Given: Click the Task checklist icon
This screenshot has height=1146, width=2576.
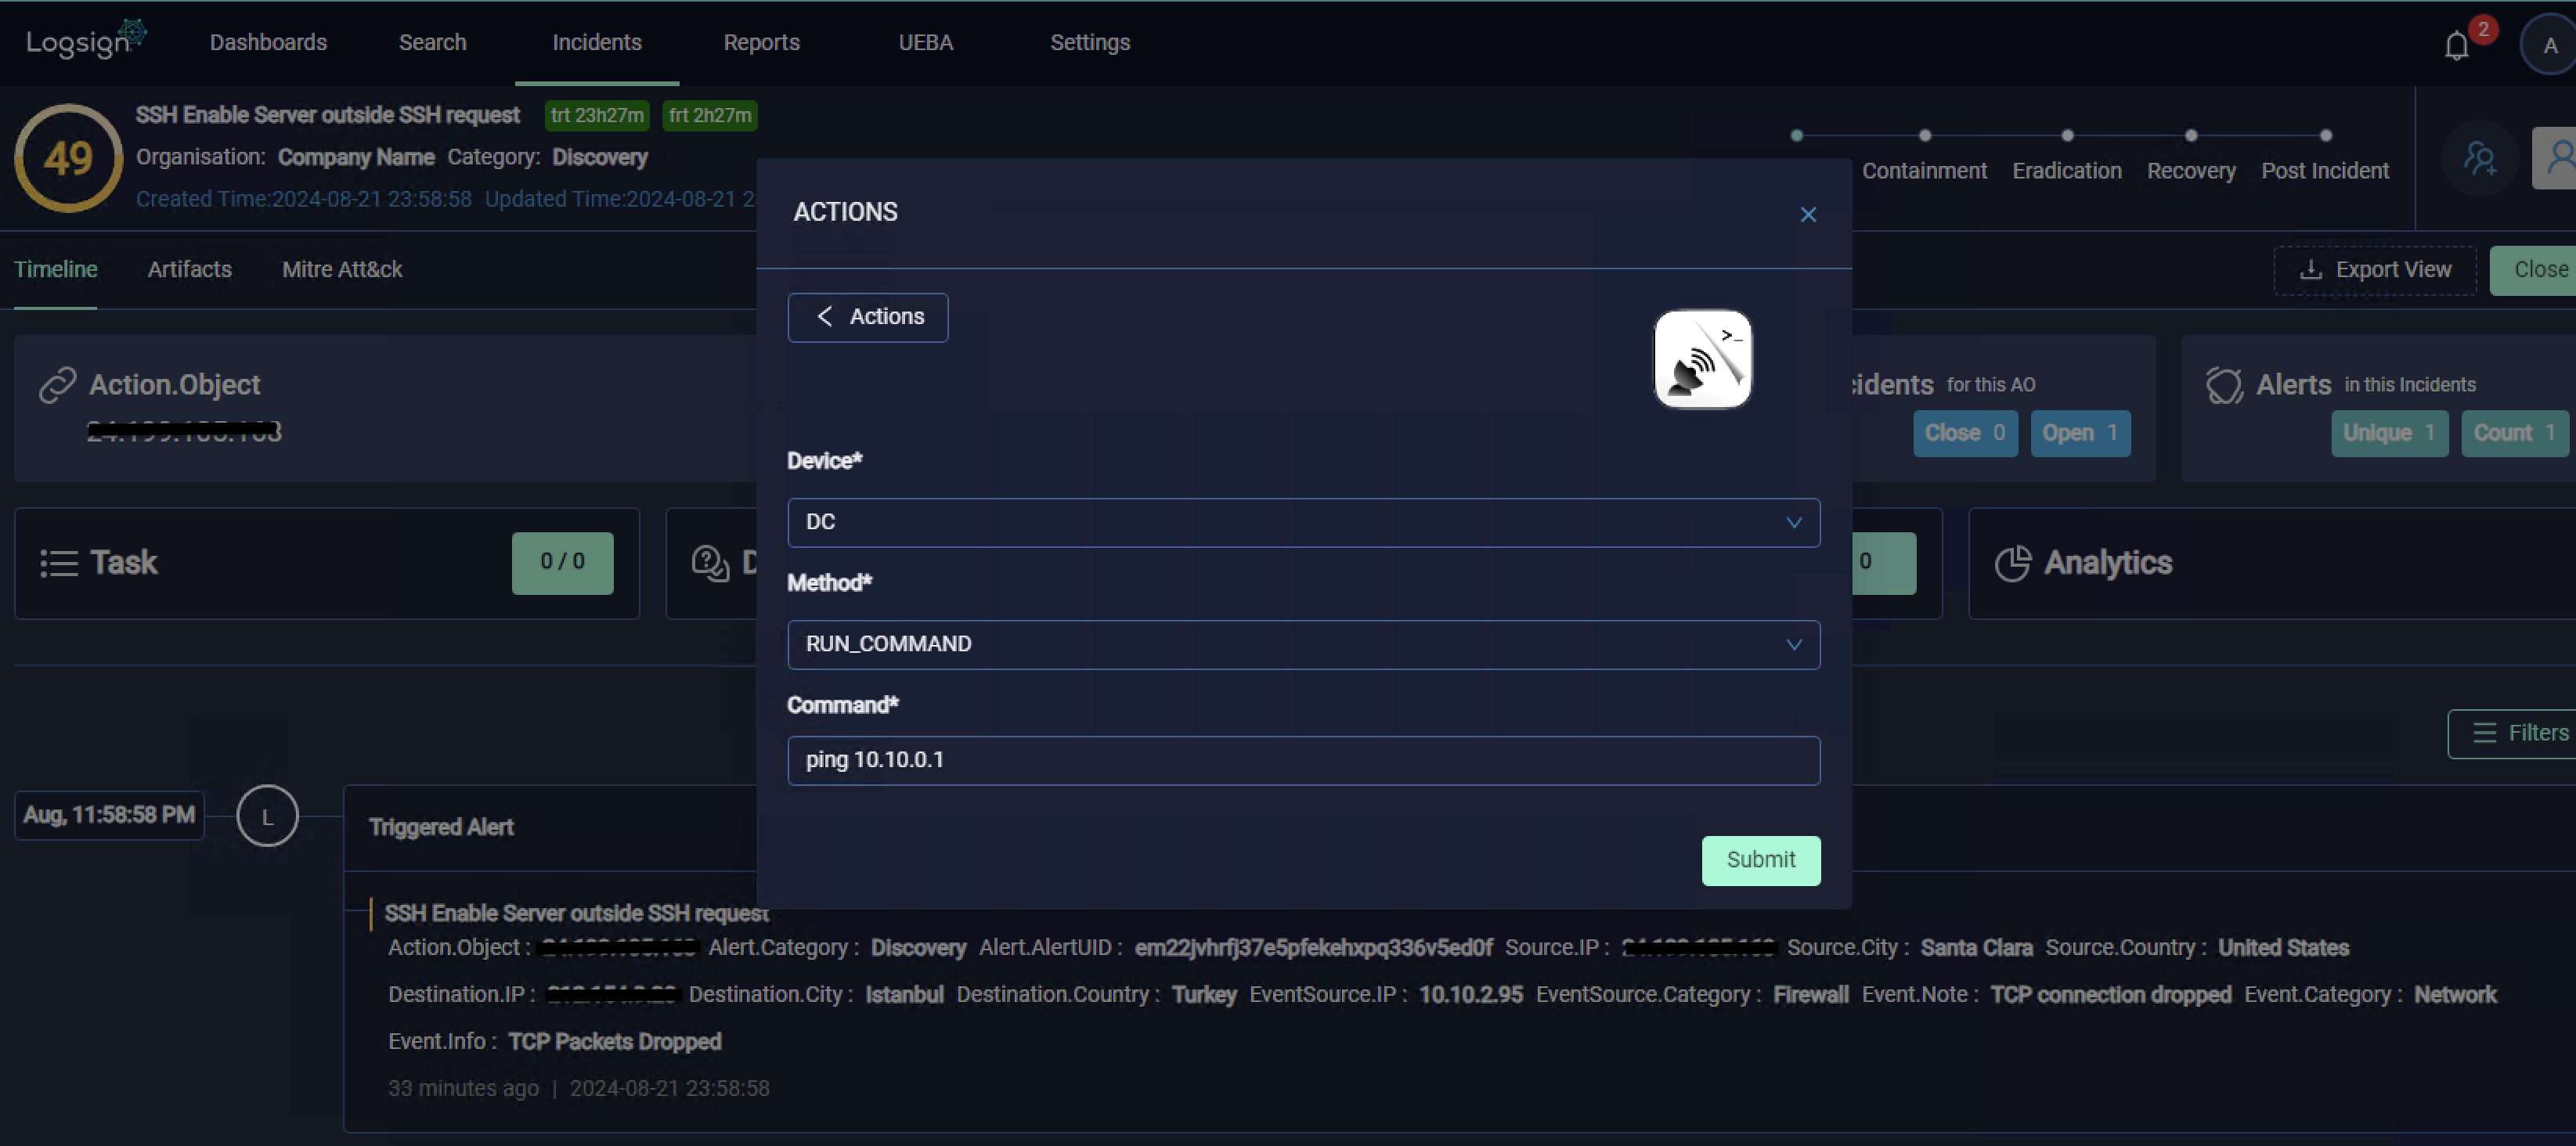Looking at the screenshot, I should tap(59, 562).
